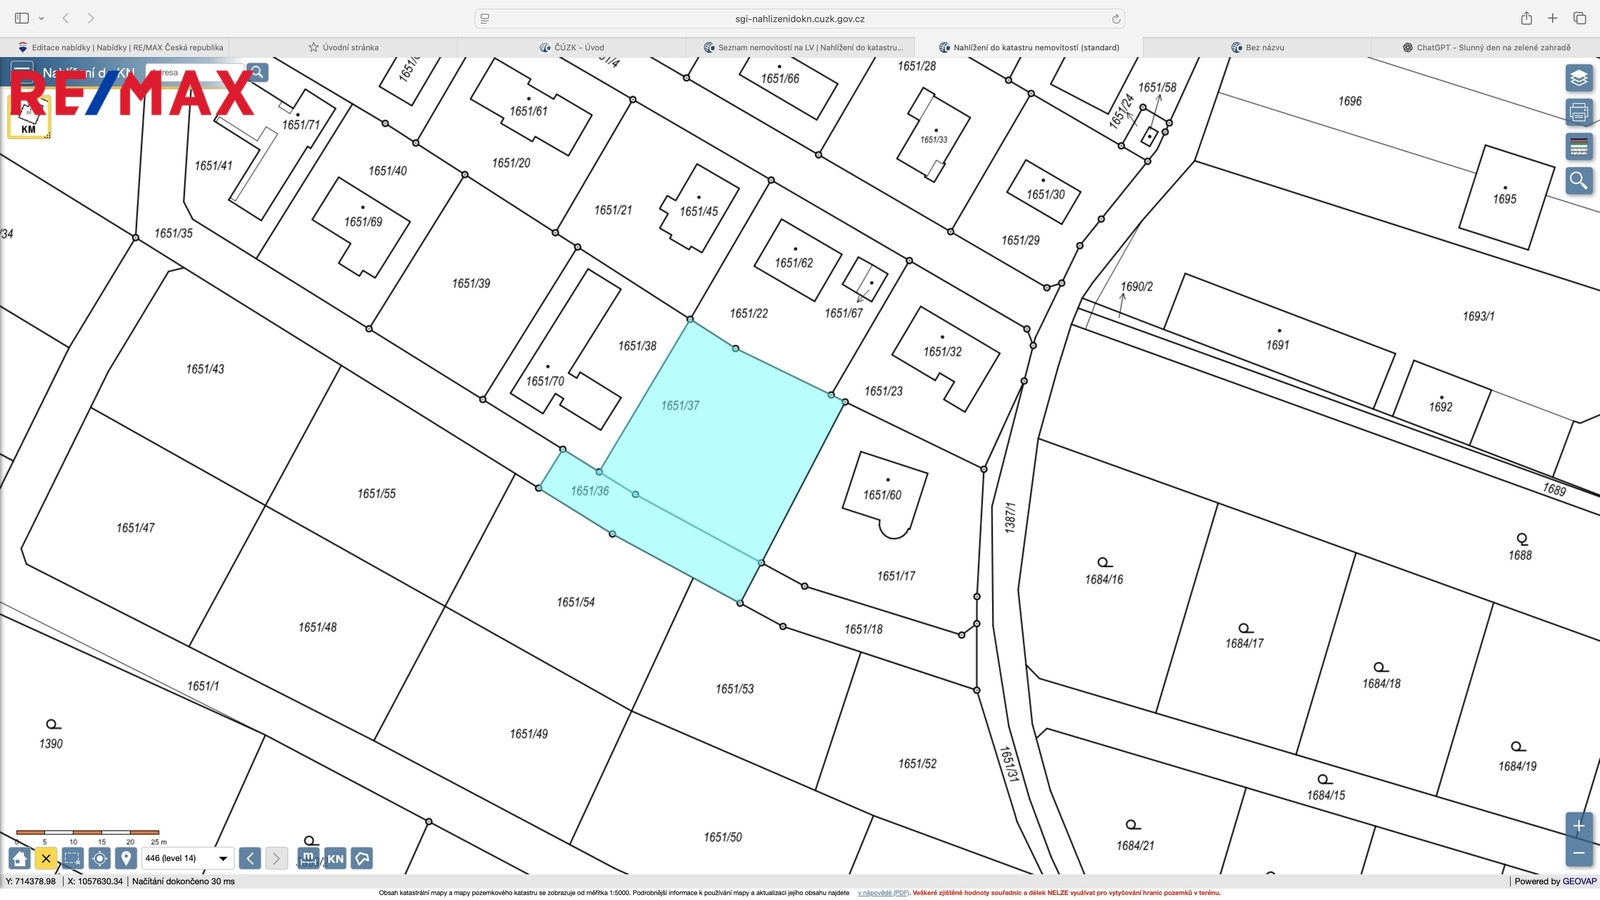Click the zoom in plus button

(1579, 826)
